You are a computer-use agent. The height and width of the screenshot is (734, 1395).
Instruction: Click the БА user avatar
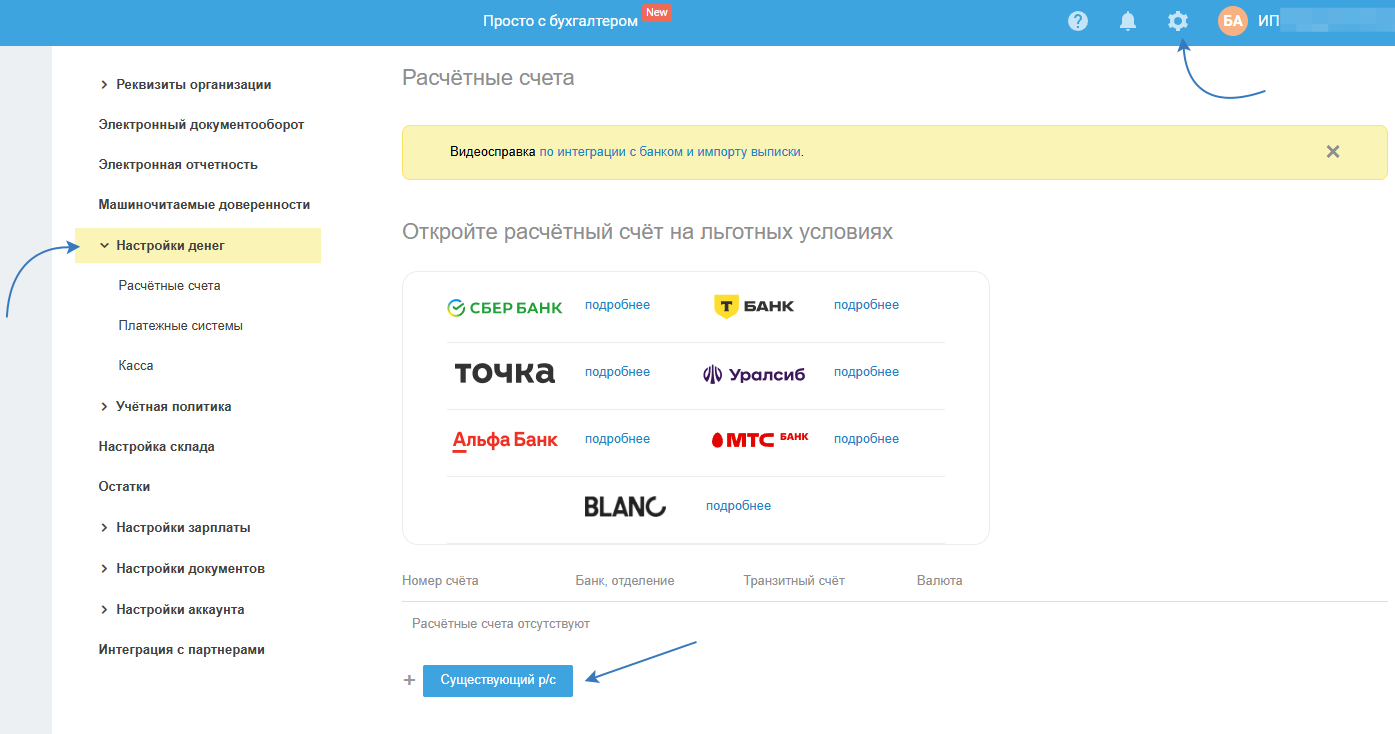[1233, 21]
